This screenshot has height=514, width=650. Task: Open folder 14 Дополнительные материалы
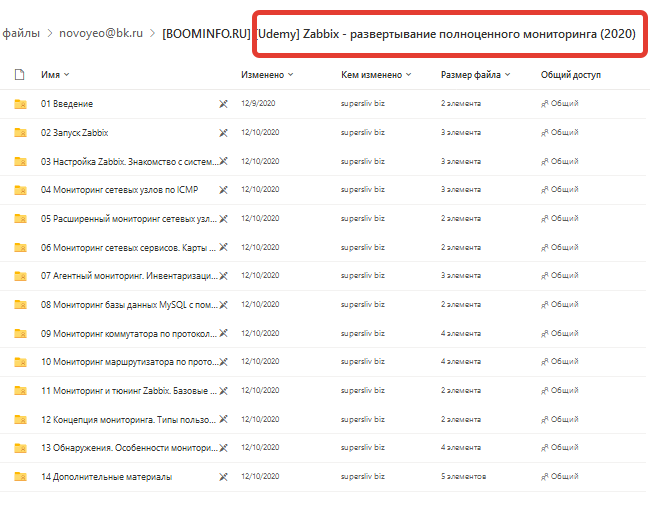tap(107, 477)
